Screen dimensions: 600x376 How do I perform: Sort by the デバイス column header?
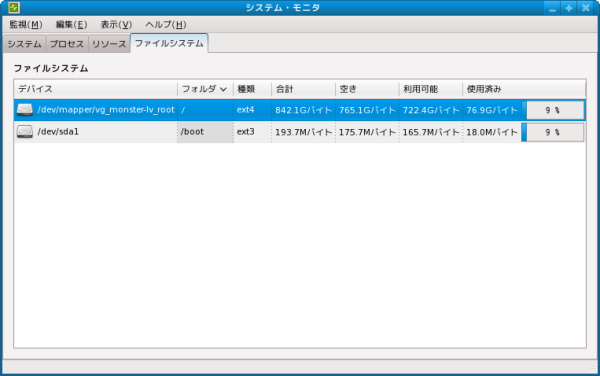click(96, 89)
